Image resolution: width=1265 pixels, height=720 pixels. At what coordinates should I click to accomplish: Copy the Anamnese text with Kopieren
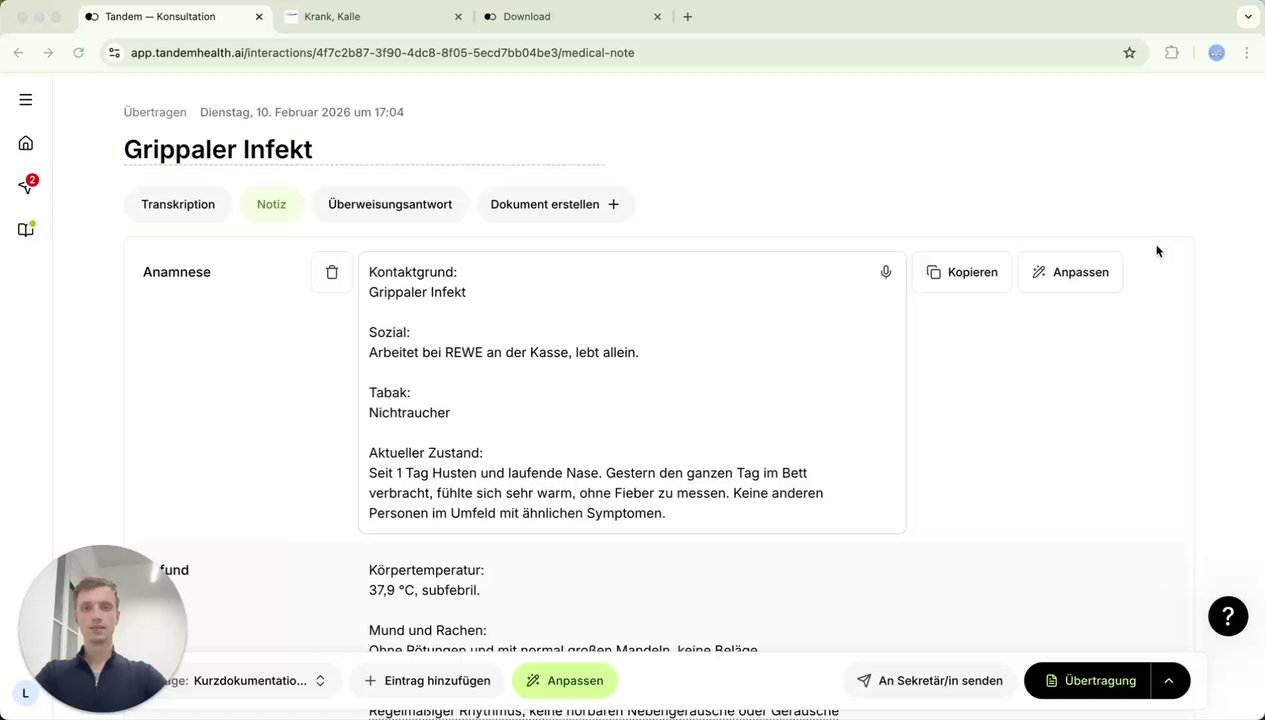[962, 272]
